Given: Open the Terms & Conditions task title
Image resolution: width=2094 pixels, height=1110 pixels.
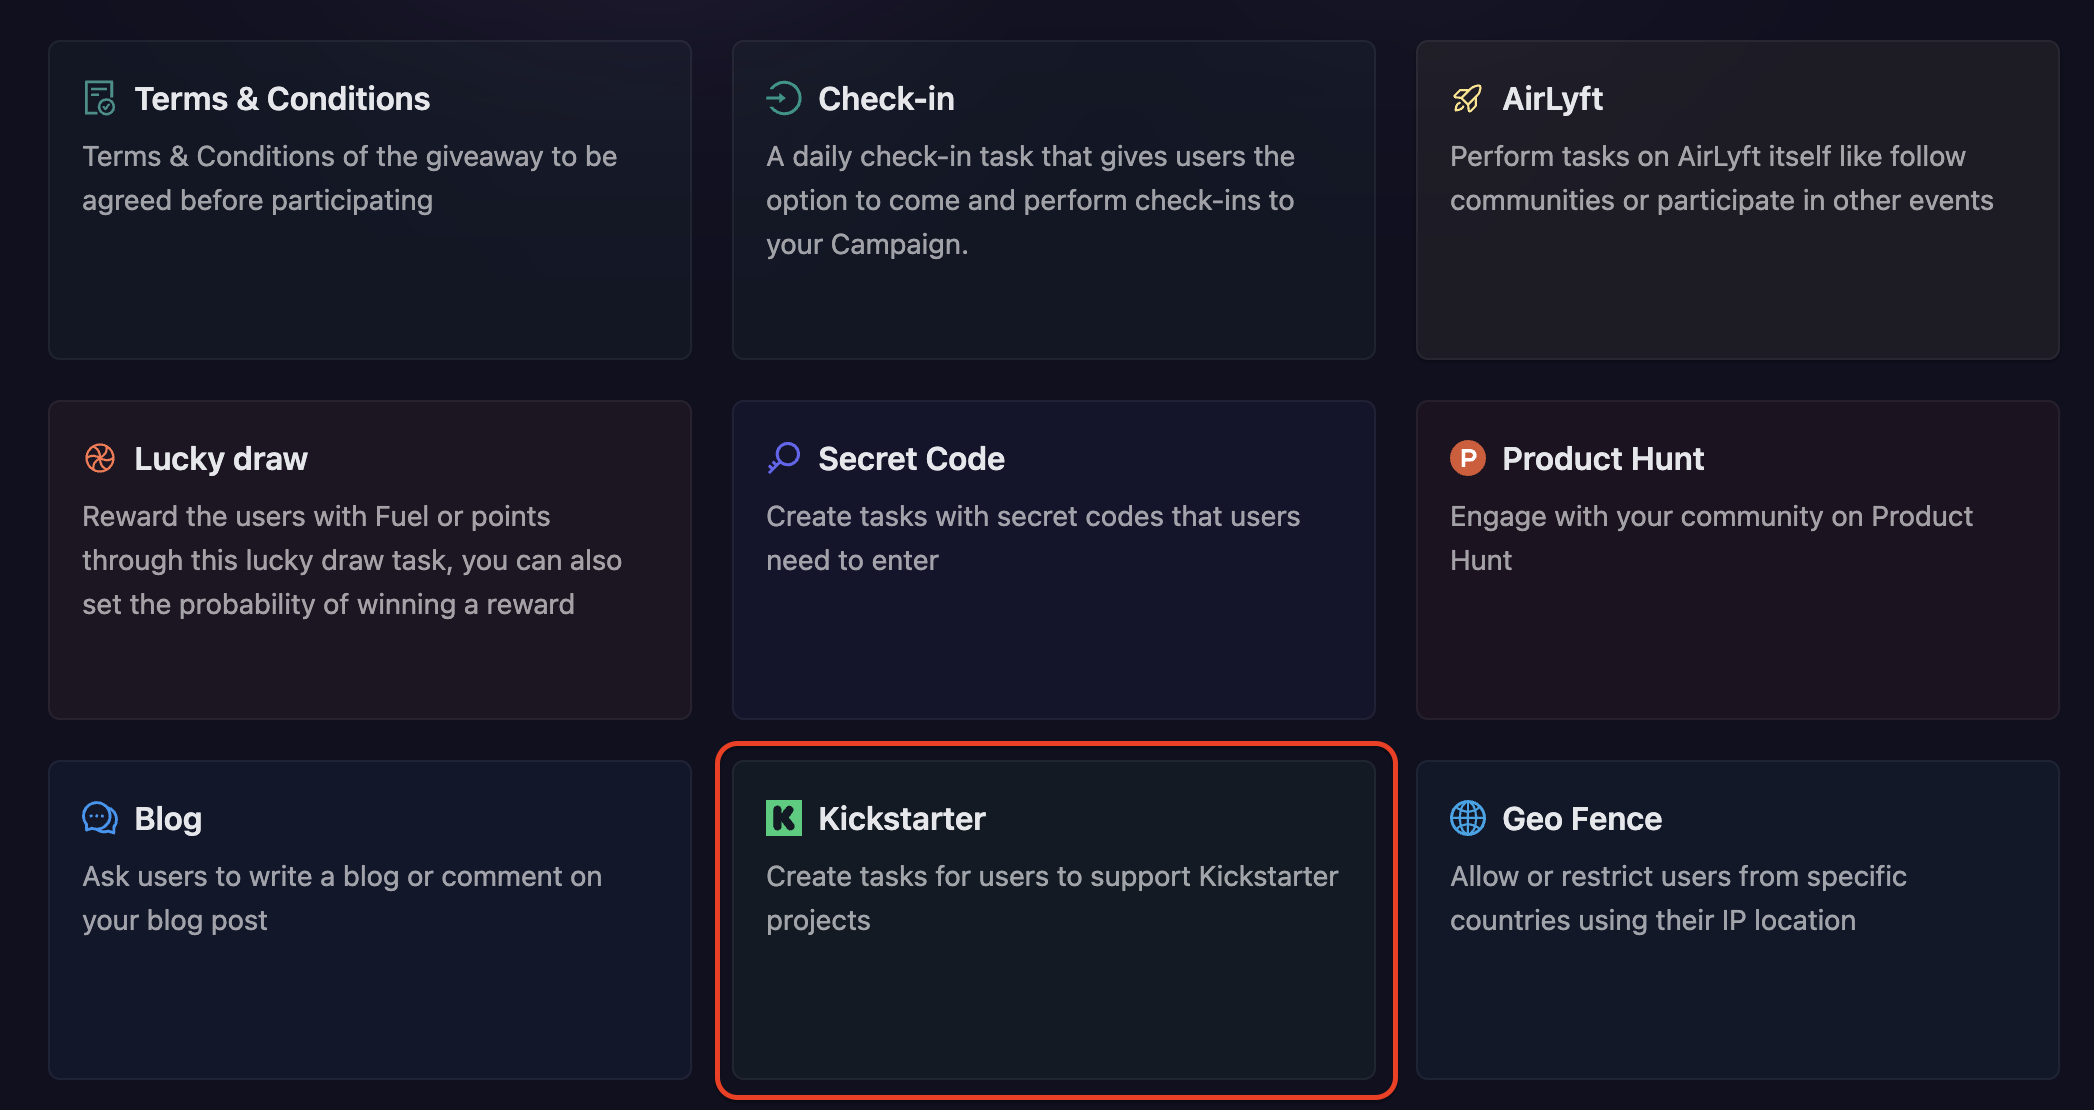Looking at the screenshot, I should click(282, 99).
